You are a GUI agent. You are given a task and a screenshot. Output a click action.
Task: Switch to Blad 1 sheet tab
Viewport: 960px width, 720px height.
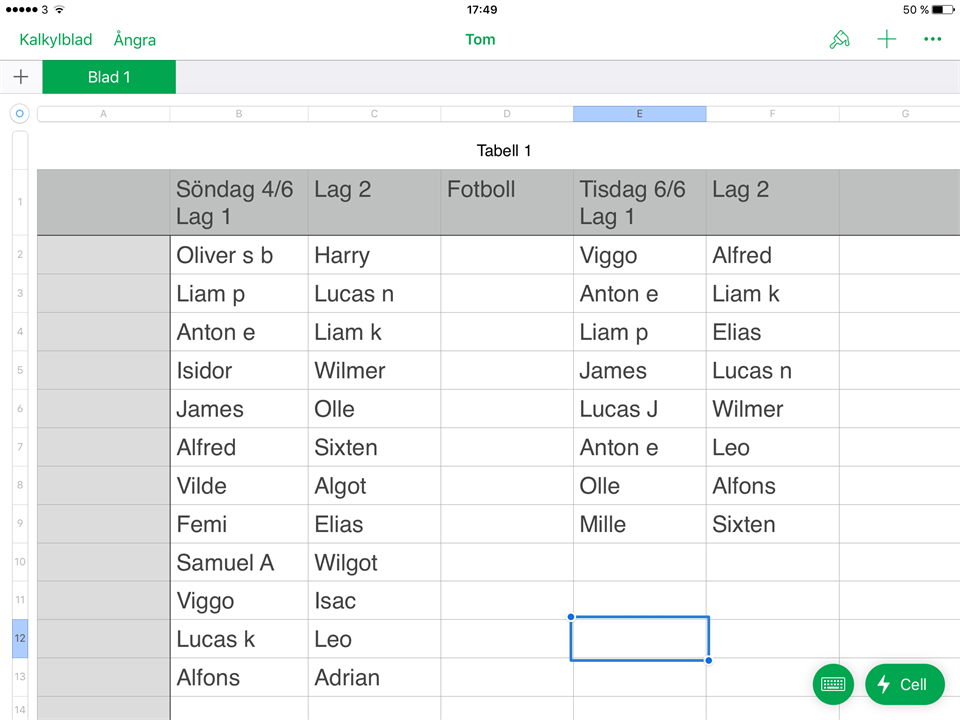[x=109, y=77]
